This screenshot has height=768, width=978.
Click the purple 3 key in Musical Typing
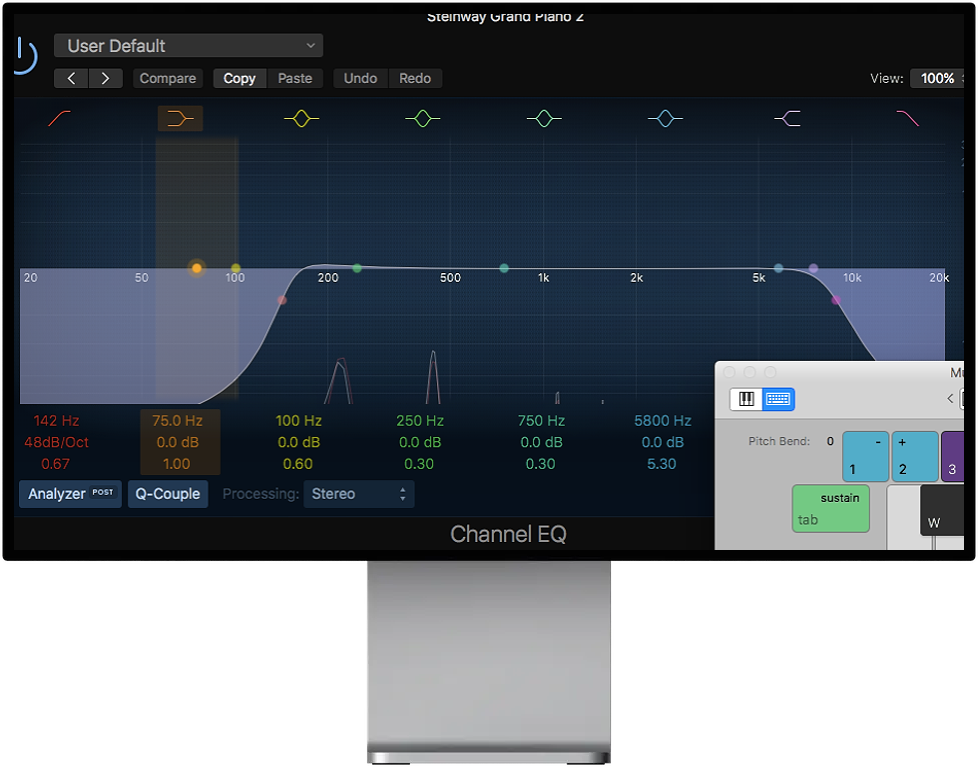point(952,456)
